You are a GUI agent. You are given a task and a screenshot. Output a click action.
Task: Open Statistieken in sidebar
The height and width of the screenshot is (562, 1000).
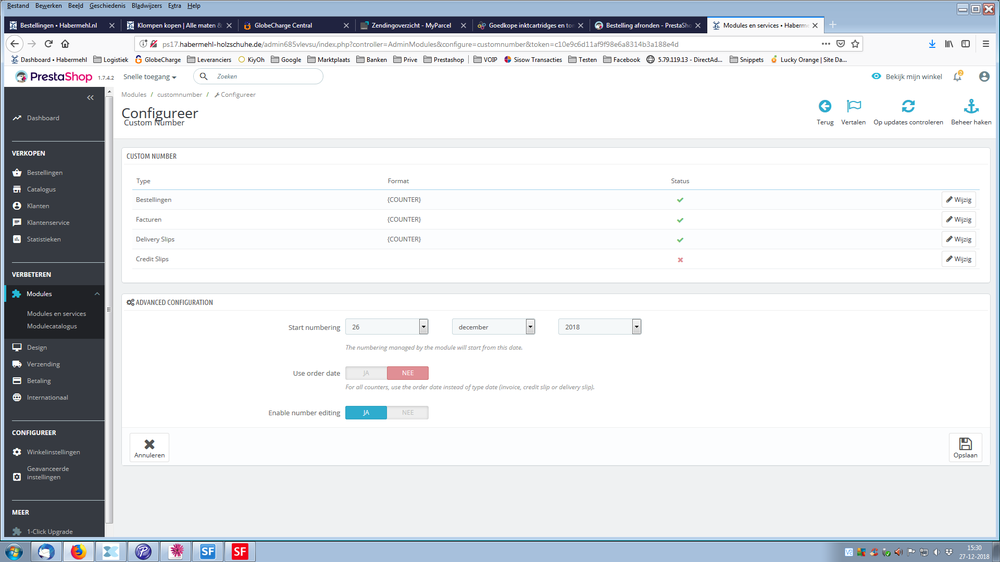click(x=43, y=239)
